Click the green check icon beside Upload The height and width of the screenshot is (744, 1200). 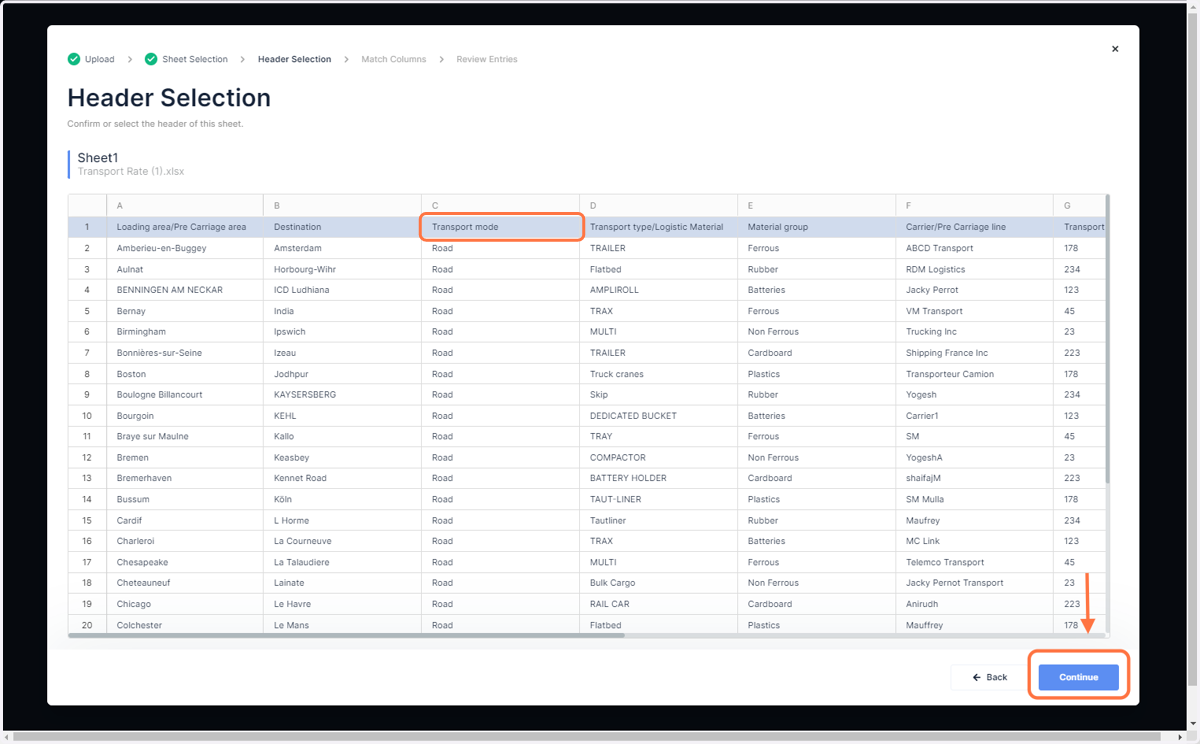(x=74, y=59)
